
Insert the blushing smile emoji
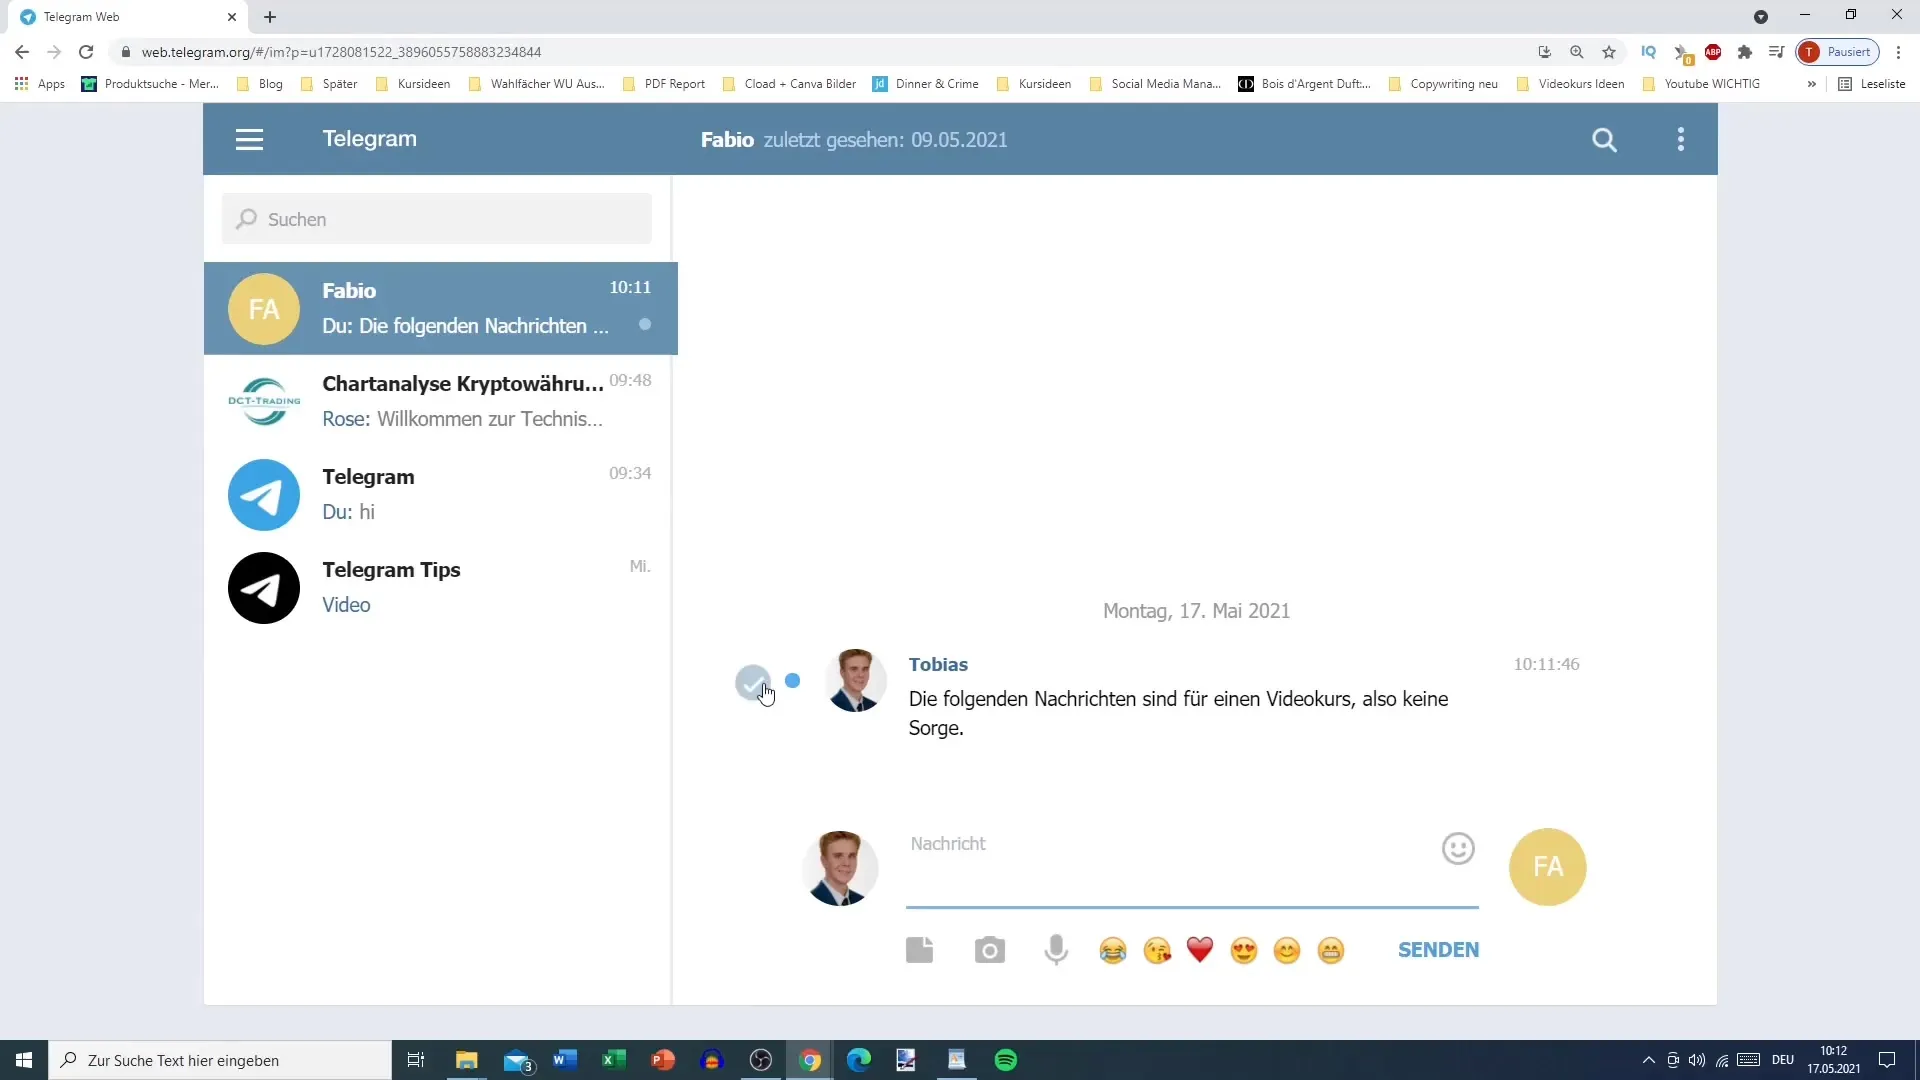click(1287, 950)
